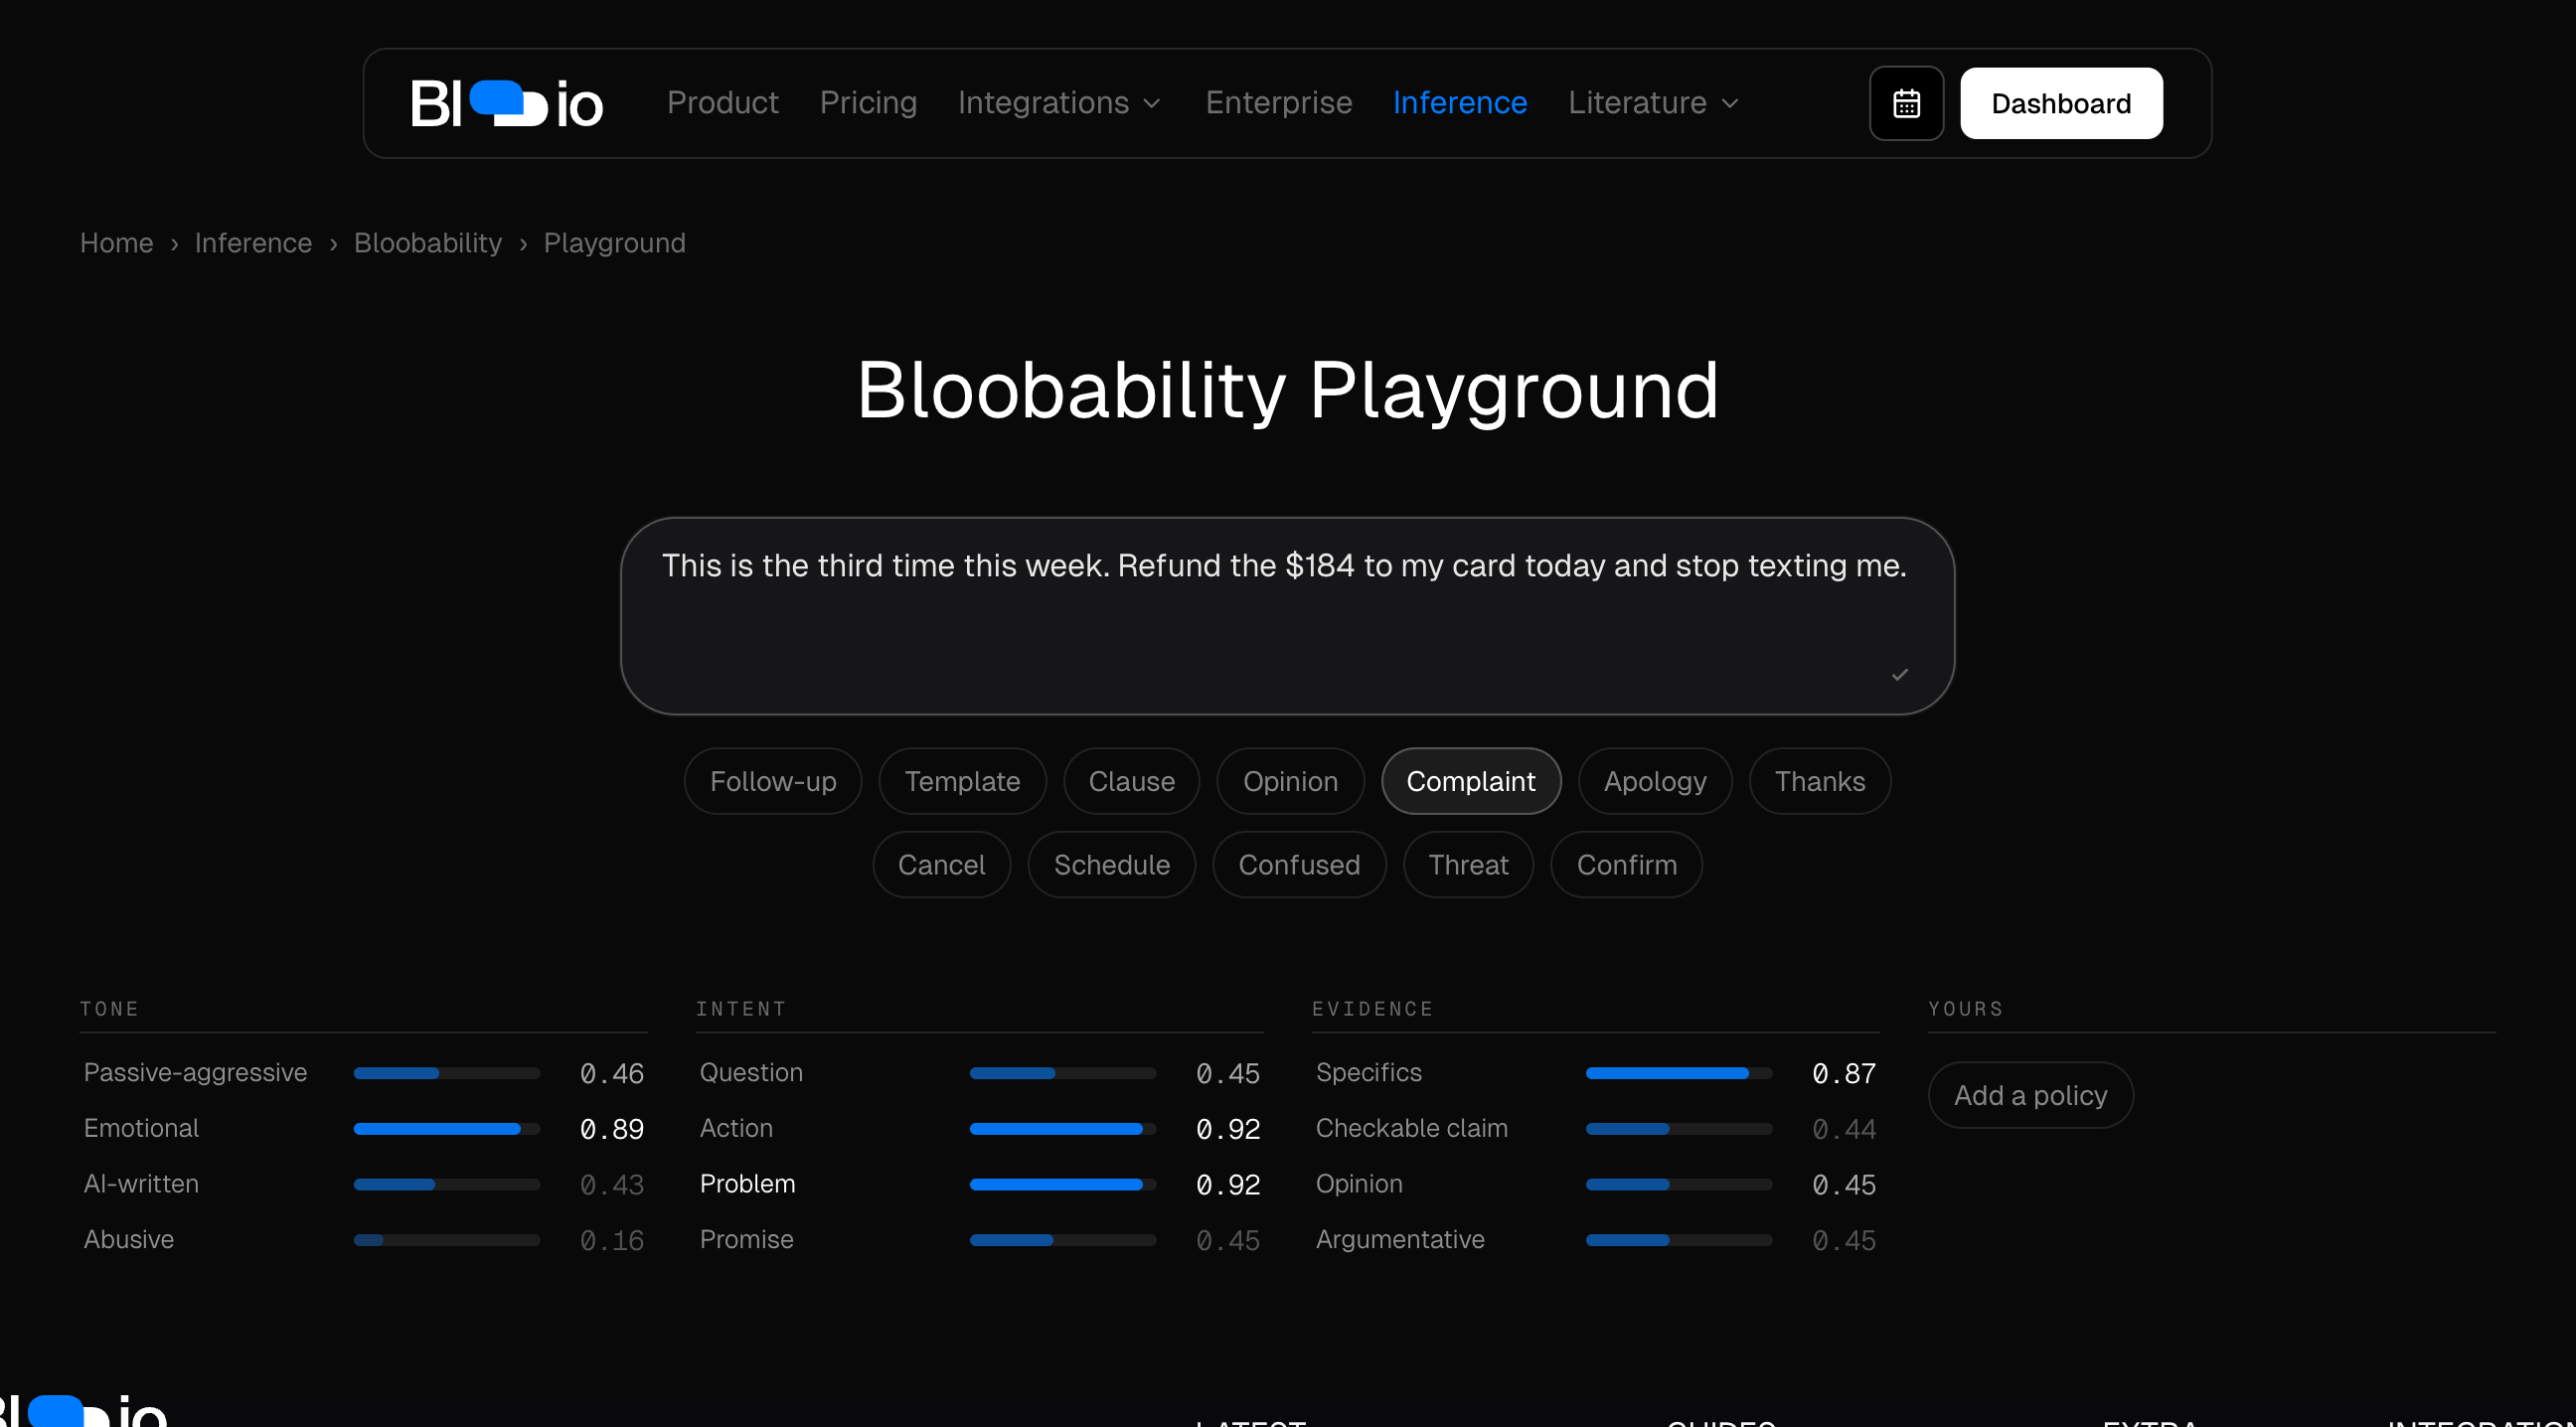This screenshot has height=1427, width=2576.
Task: Click the checkmark icon in text box
Action: click(1899, 675)
